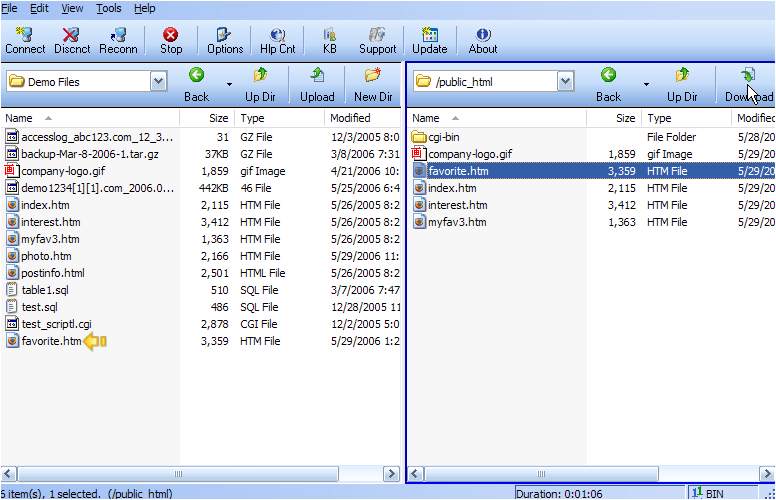This screenshot has width=776, height=500.
Task: Go Back in the local Demo Files pane
Action: coord(196,85)
